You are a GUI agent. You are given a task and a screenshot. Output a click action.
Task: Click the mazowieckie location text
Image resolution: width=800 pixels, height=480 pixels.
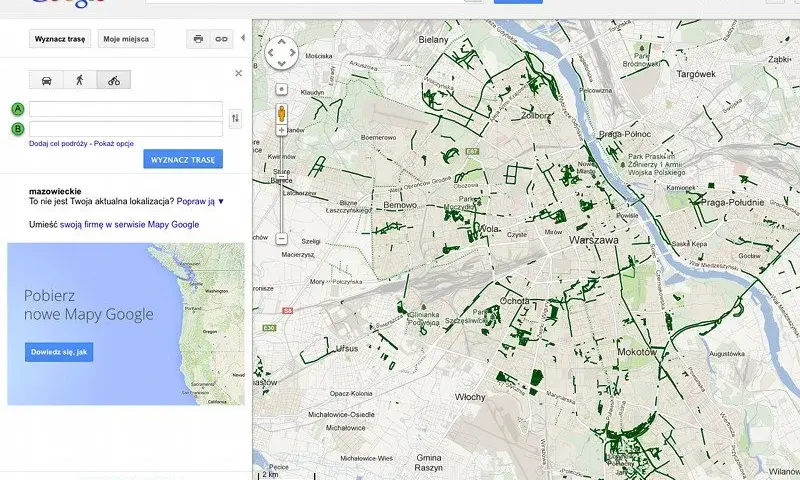click(x=55, y=191)
